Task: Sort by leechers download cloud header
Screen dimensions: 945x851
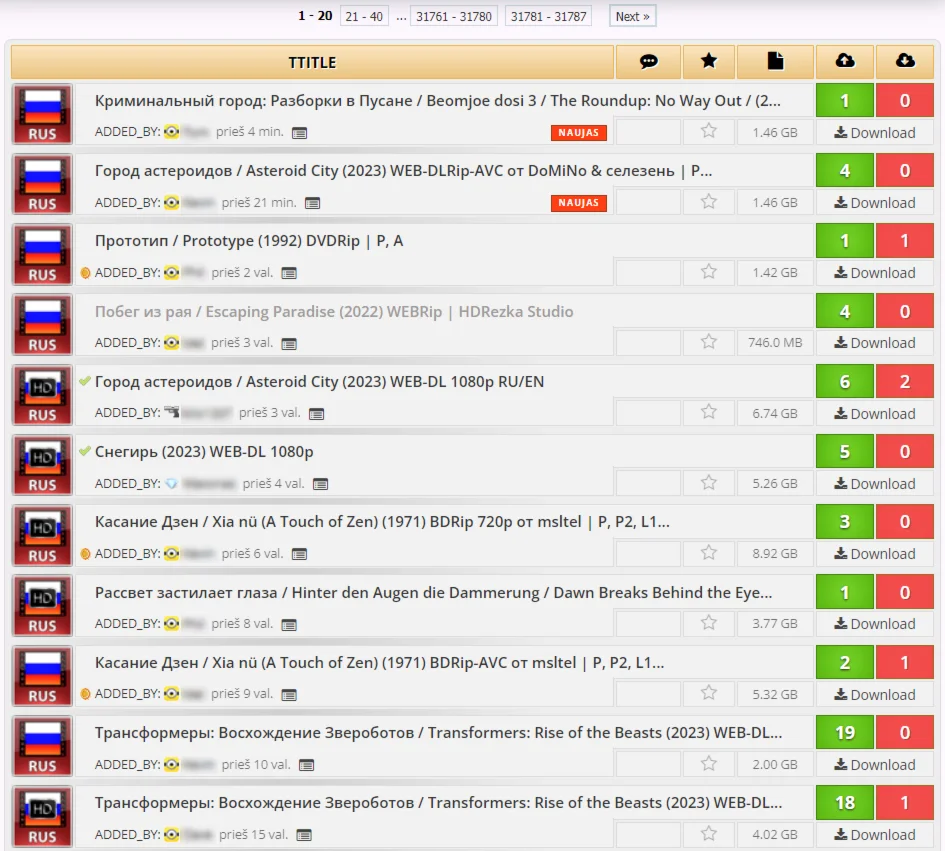Action: coord(905,61)
